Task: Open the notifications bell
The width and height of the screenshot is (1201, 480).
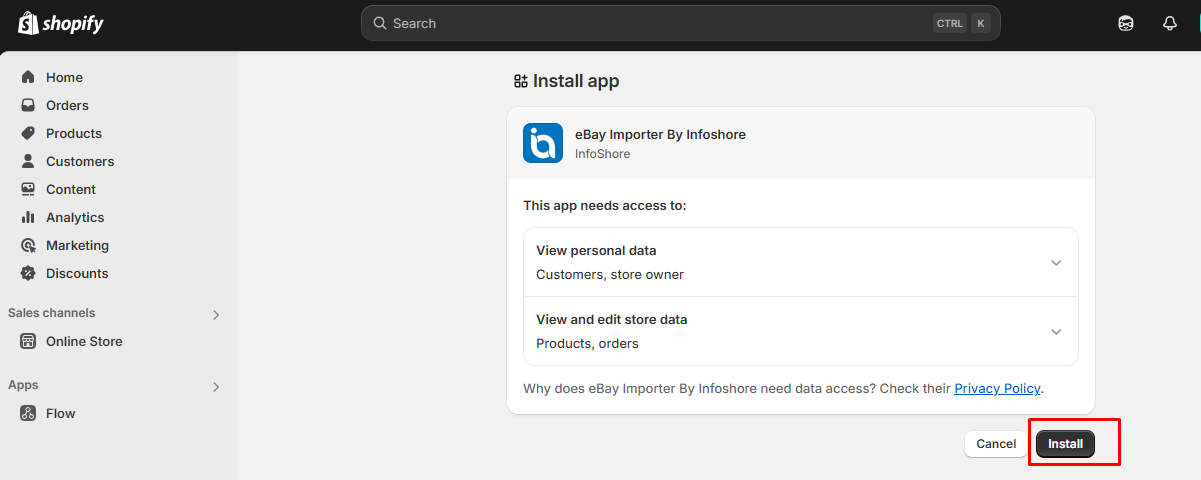Action: click(x=1170, y=23)
